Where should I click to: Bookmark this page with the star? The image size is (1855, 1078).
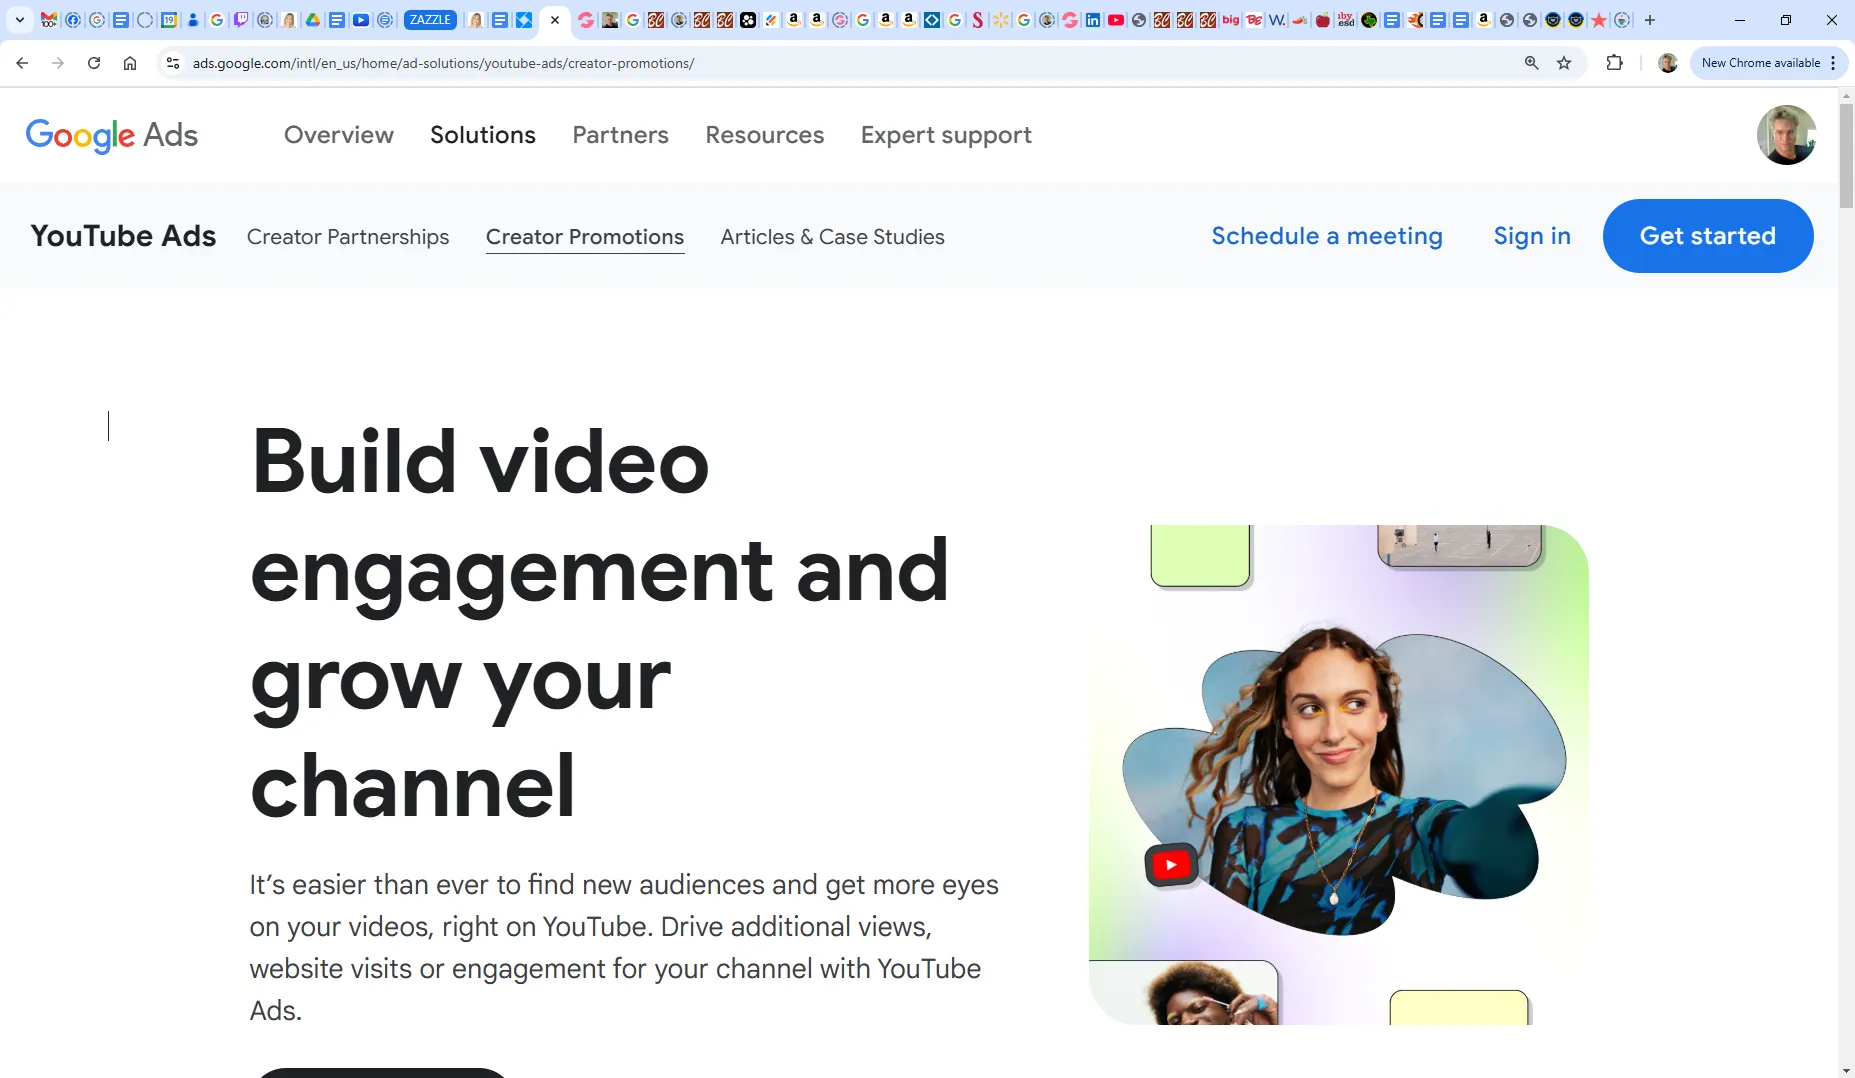click(x=1564, y=63)
